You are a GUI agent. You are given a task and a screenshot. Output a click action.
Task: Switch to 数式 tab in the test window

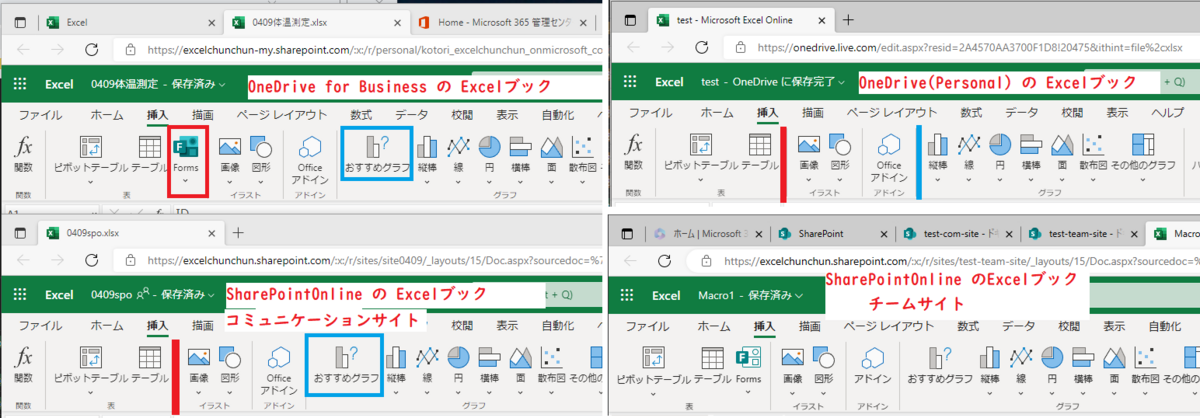(x=971, y=113)
